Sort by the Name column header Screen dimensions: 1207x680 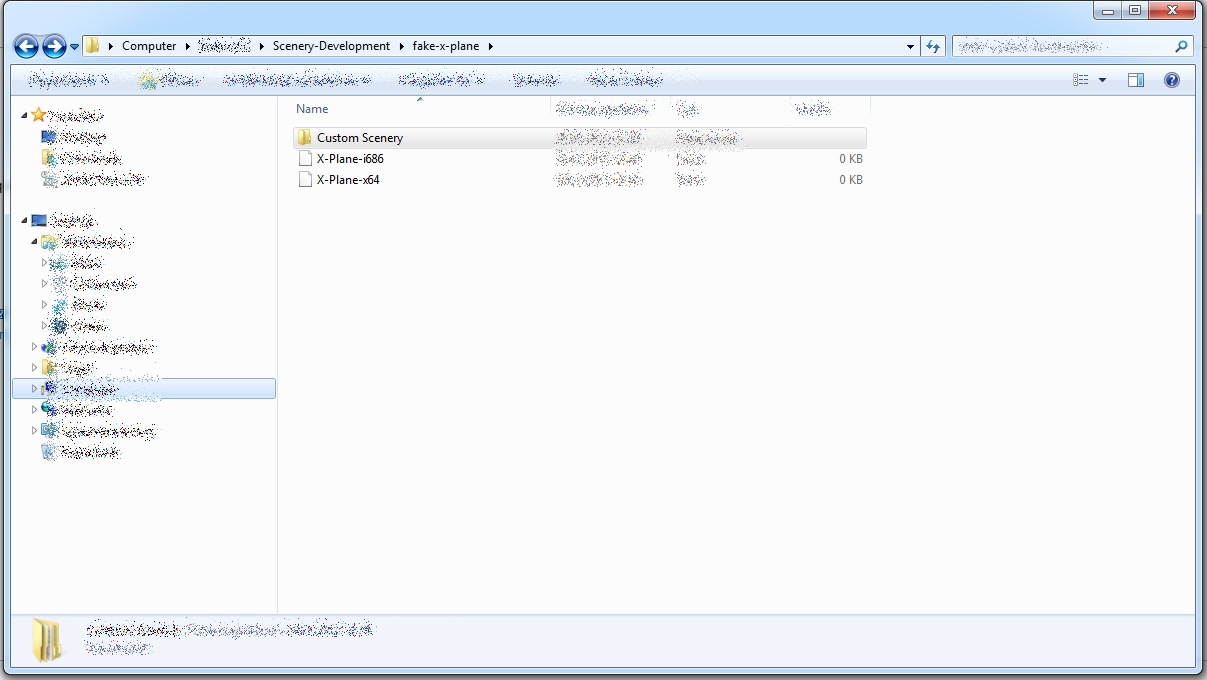312,109
